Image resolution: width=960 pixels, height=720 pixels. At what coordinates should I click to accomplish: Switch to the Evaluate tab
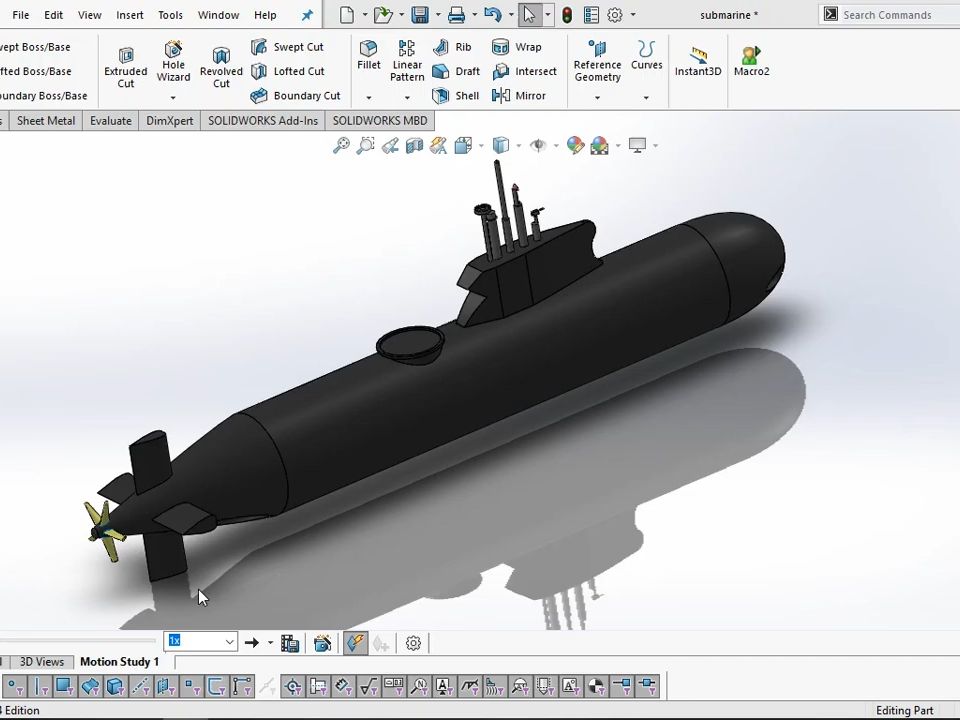[111, 121]
